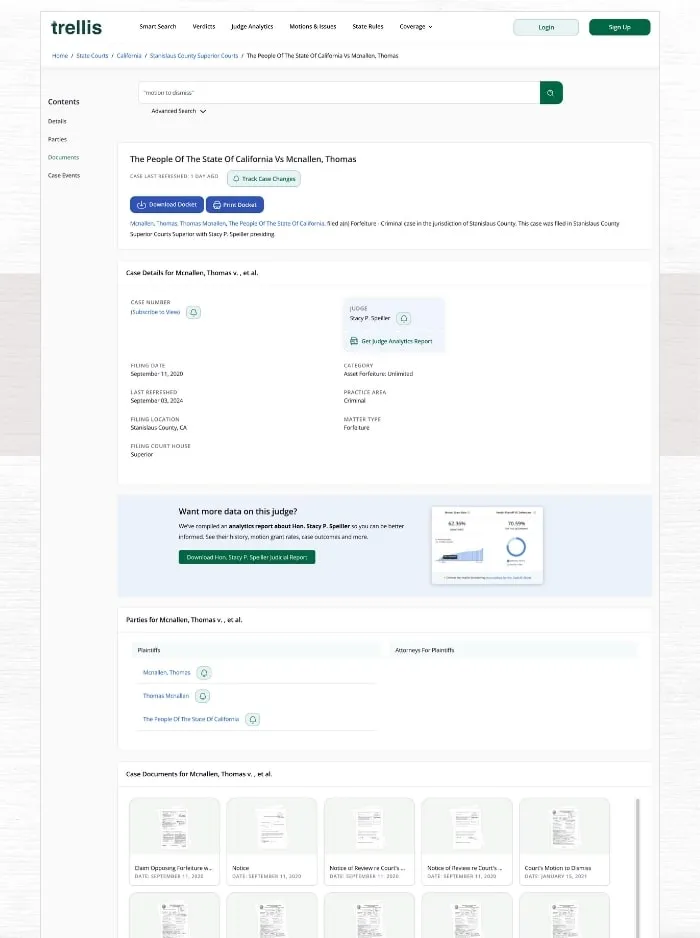Jump to Details in Contents sidebar
The height and width of the screenshot is (938, 700).
coord(57,121)
